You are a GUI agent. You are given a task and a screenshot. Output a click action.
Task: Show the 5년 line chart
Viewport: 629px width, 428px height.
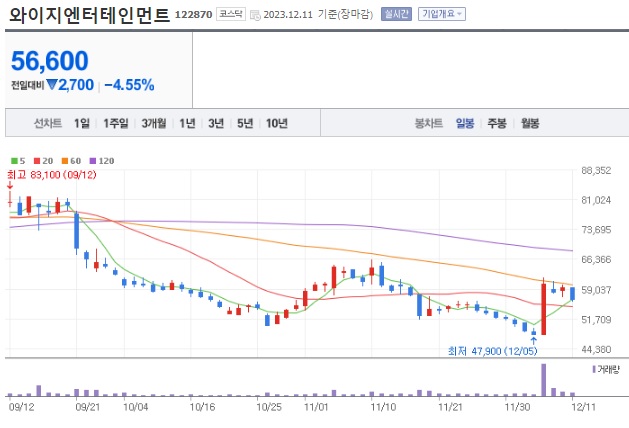pos(245,123)
